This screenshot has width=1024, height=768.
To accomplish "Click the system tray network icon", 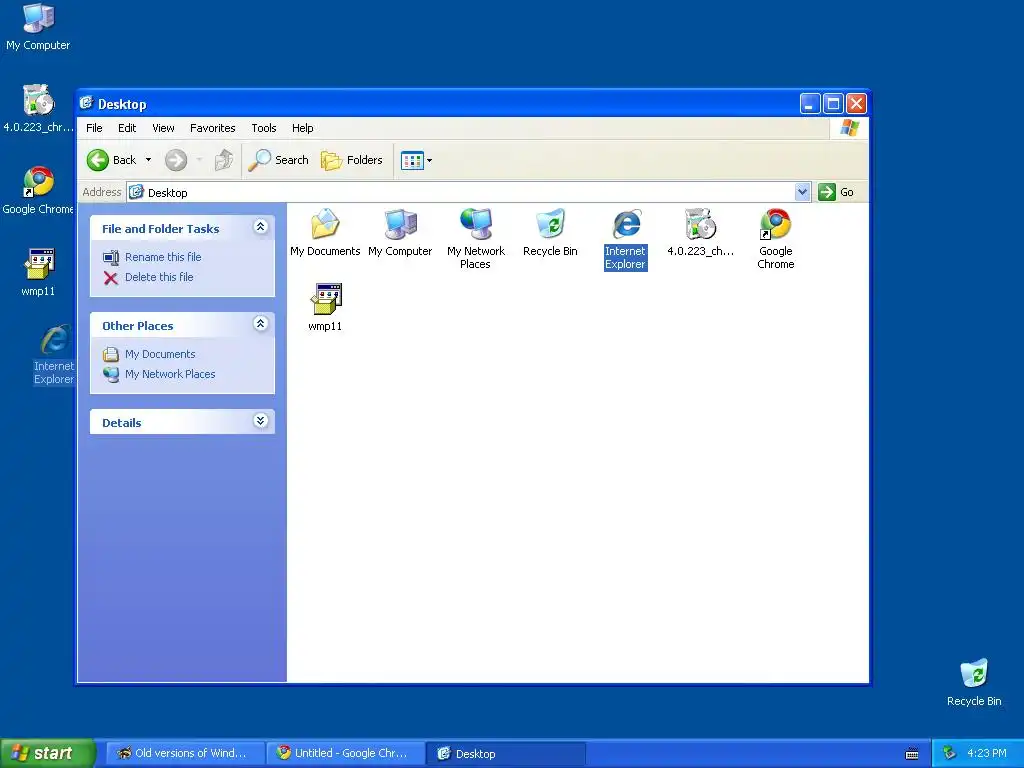I will click(949, 753).
